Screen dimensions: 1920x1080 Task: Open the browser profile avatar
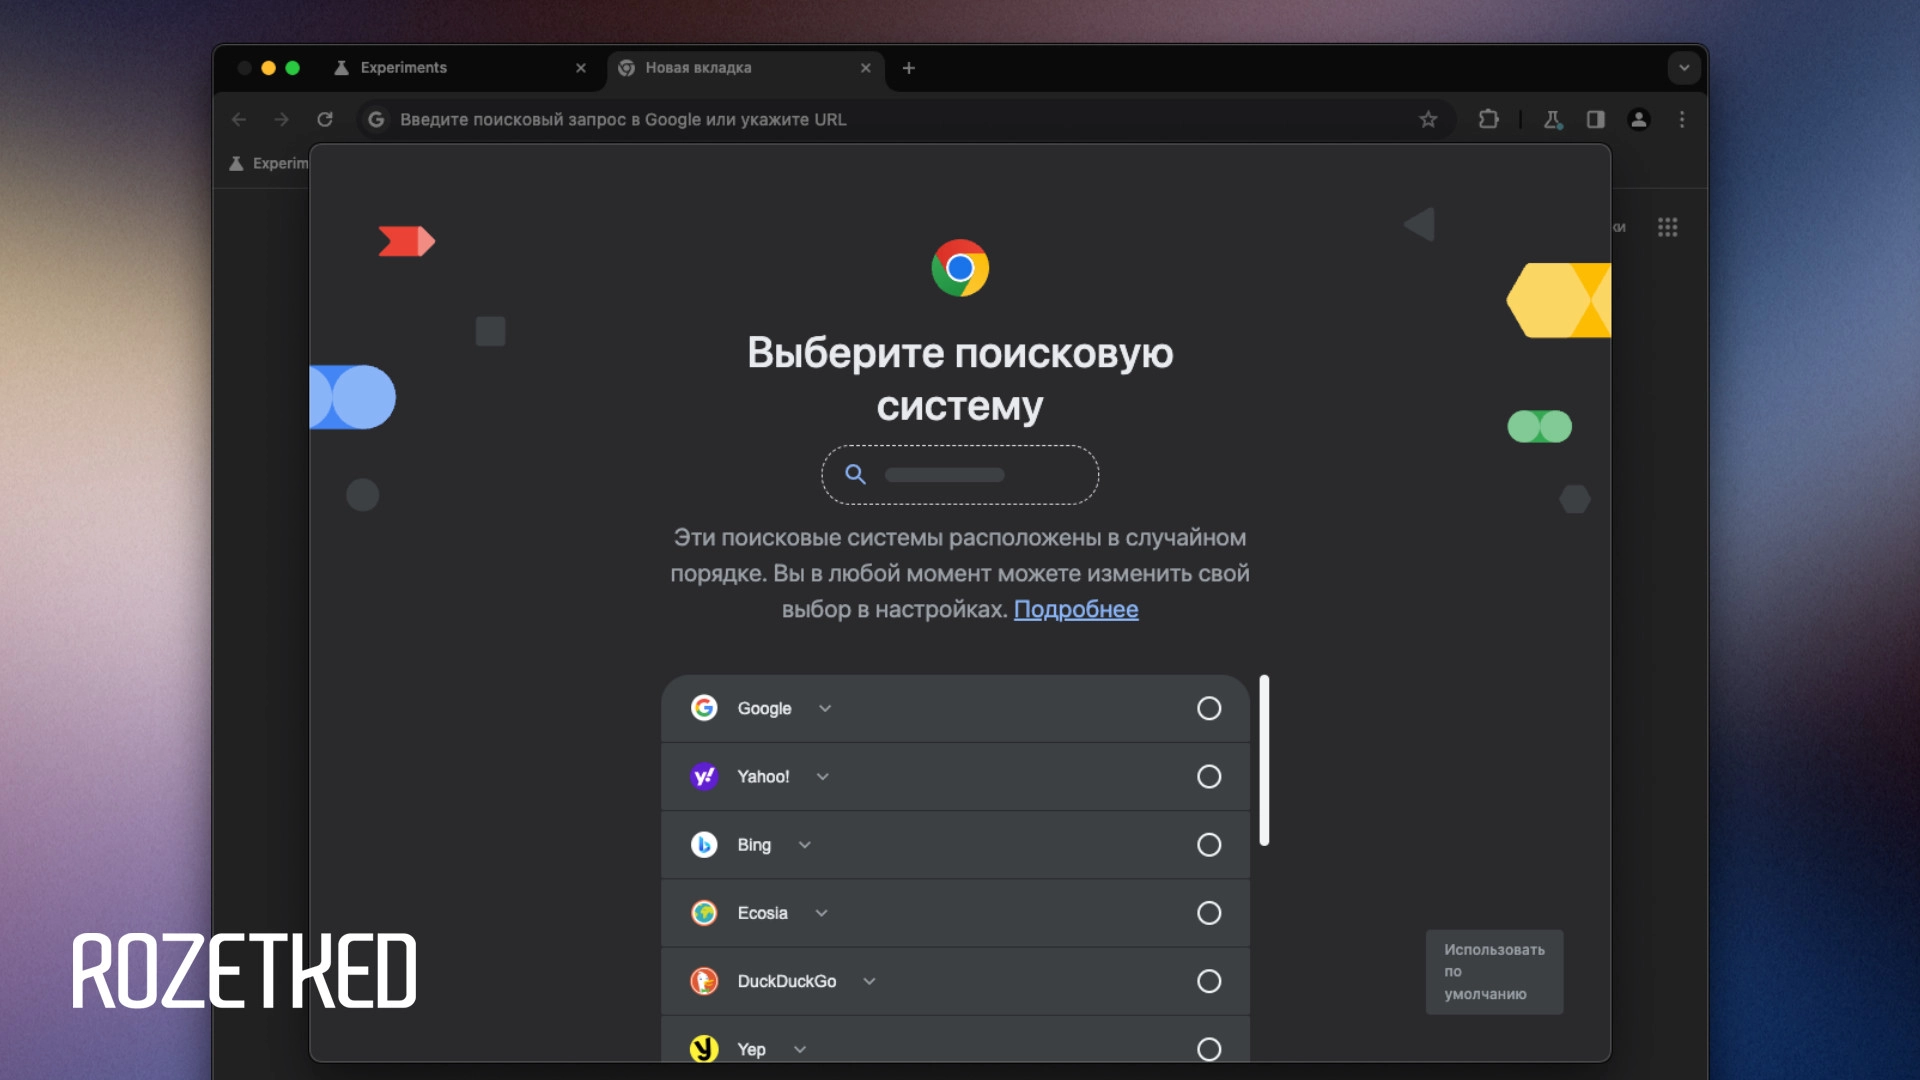click(x=1639, y=119)
